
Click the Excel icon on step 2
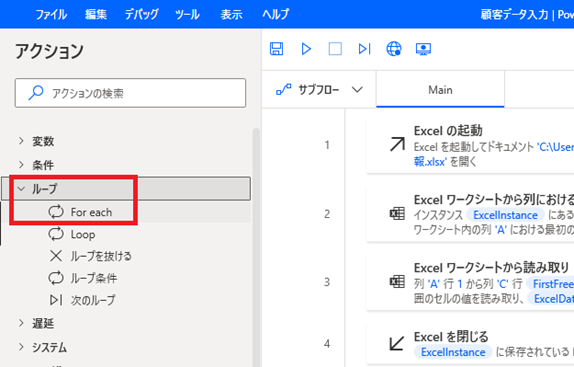[397, 213]
